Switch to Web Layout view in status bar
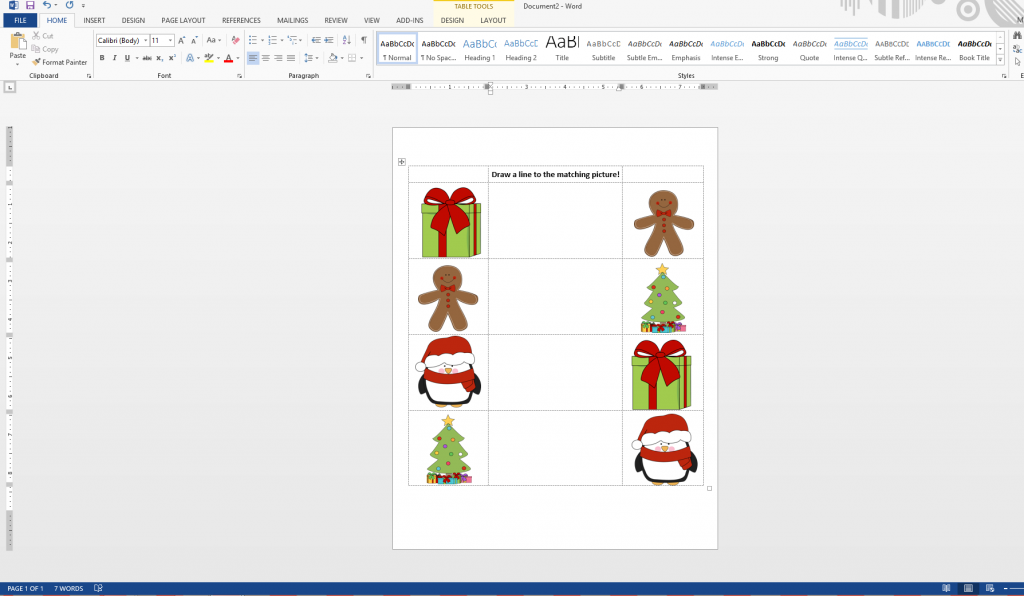 pos(990,588)
